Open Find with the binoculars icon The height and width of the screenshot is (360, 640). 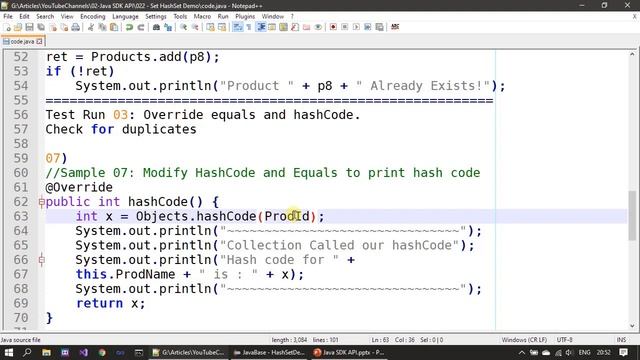(x=156, y=27)
